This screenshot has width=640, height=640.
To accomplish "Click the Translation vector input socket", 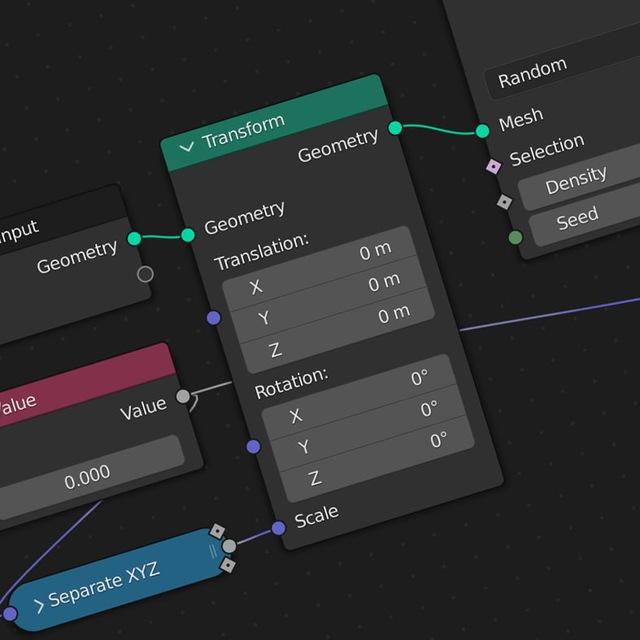I will click(213, 318).
